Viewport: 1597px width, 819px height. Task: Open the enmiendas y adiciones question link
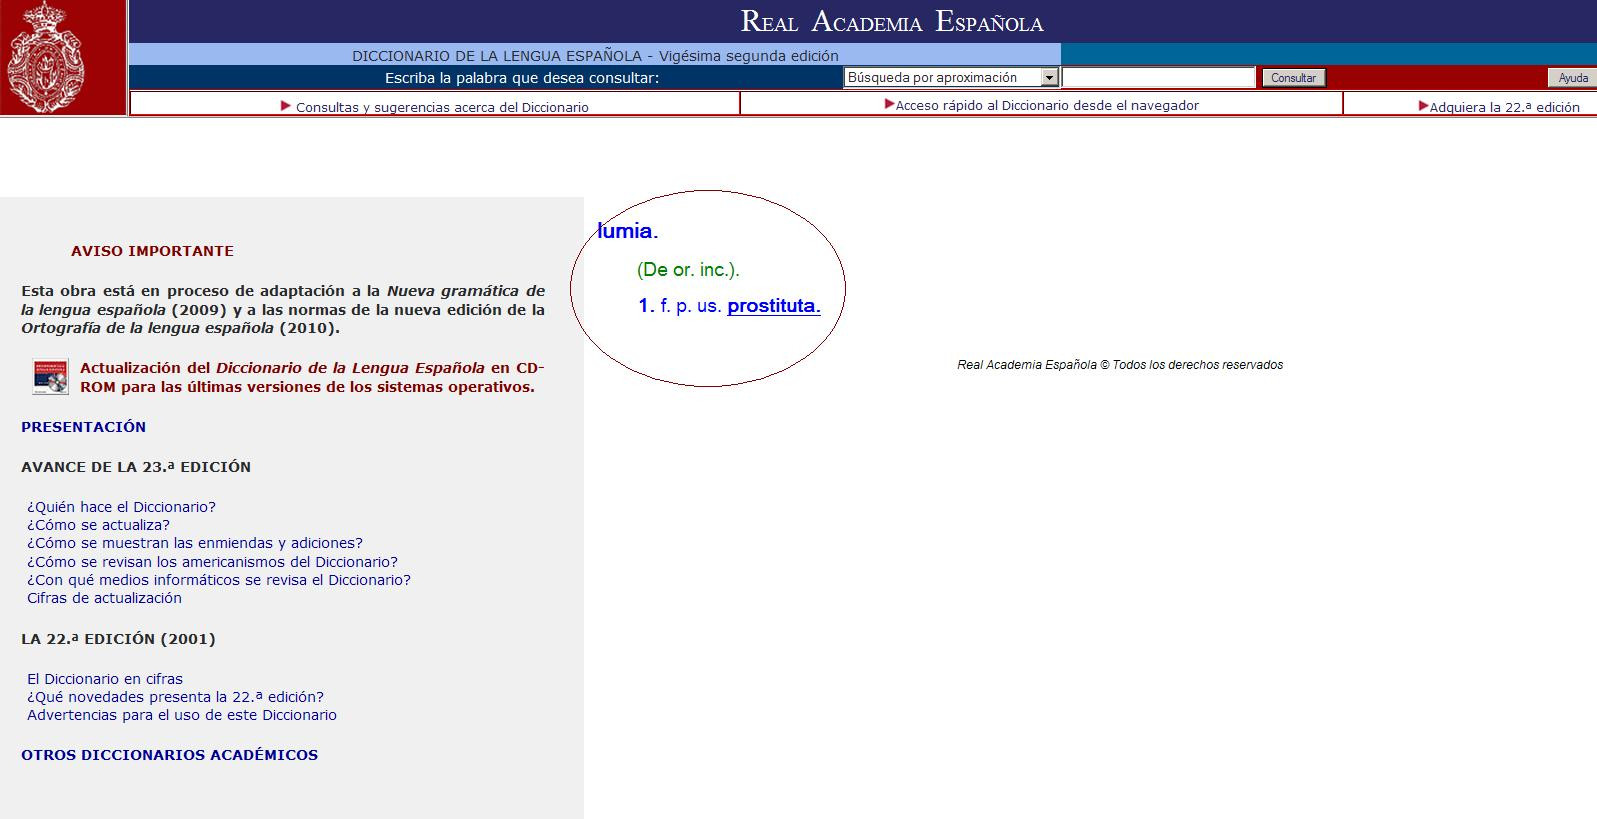point(195,543)
